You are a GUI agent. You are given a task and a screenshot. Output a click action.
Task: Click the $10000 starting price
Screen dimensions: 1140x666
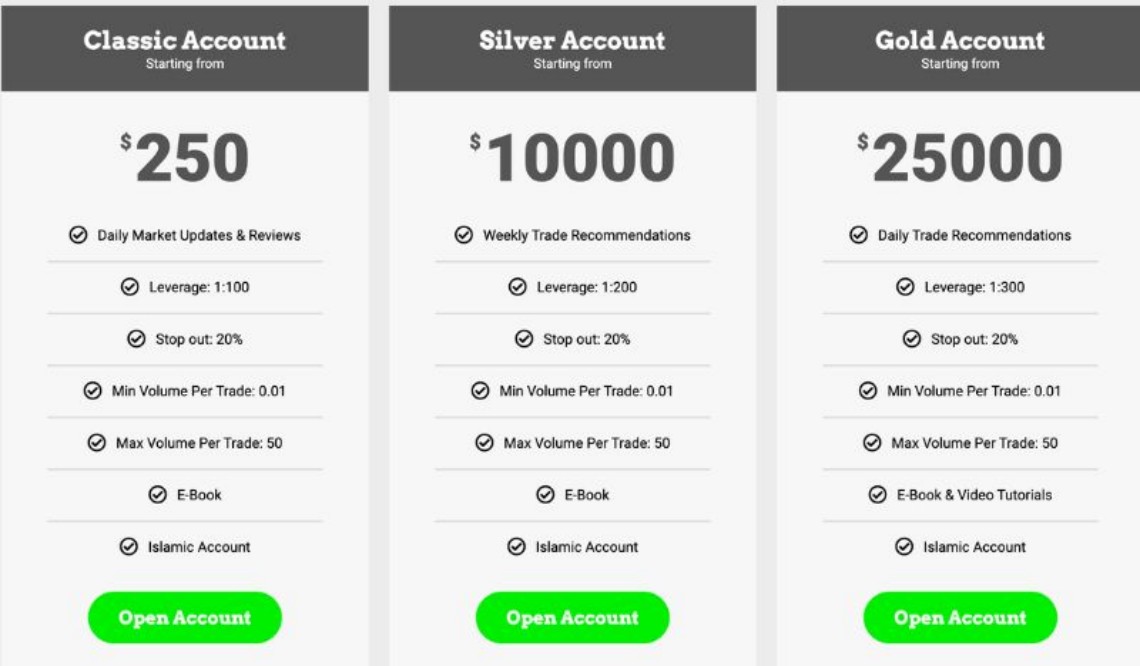coord(572,157)
